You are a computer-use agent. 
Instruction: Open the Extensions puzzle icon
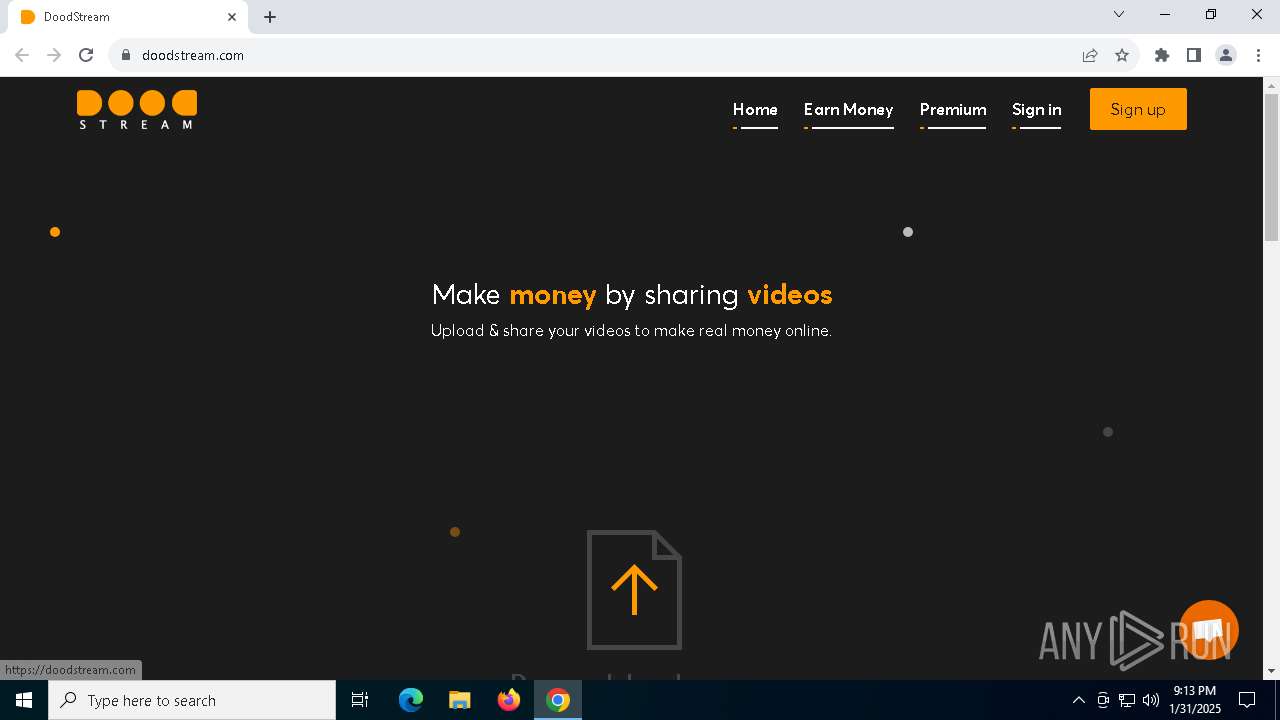1162,55
